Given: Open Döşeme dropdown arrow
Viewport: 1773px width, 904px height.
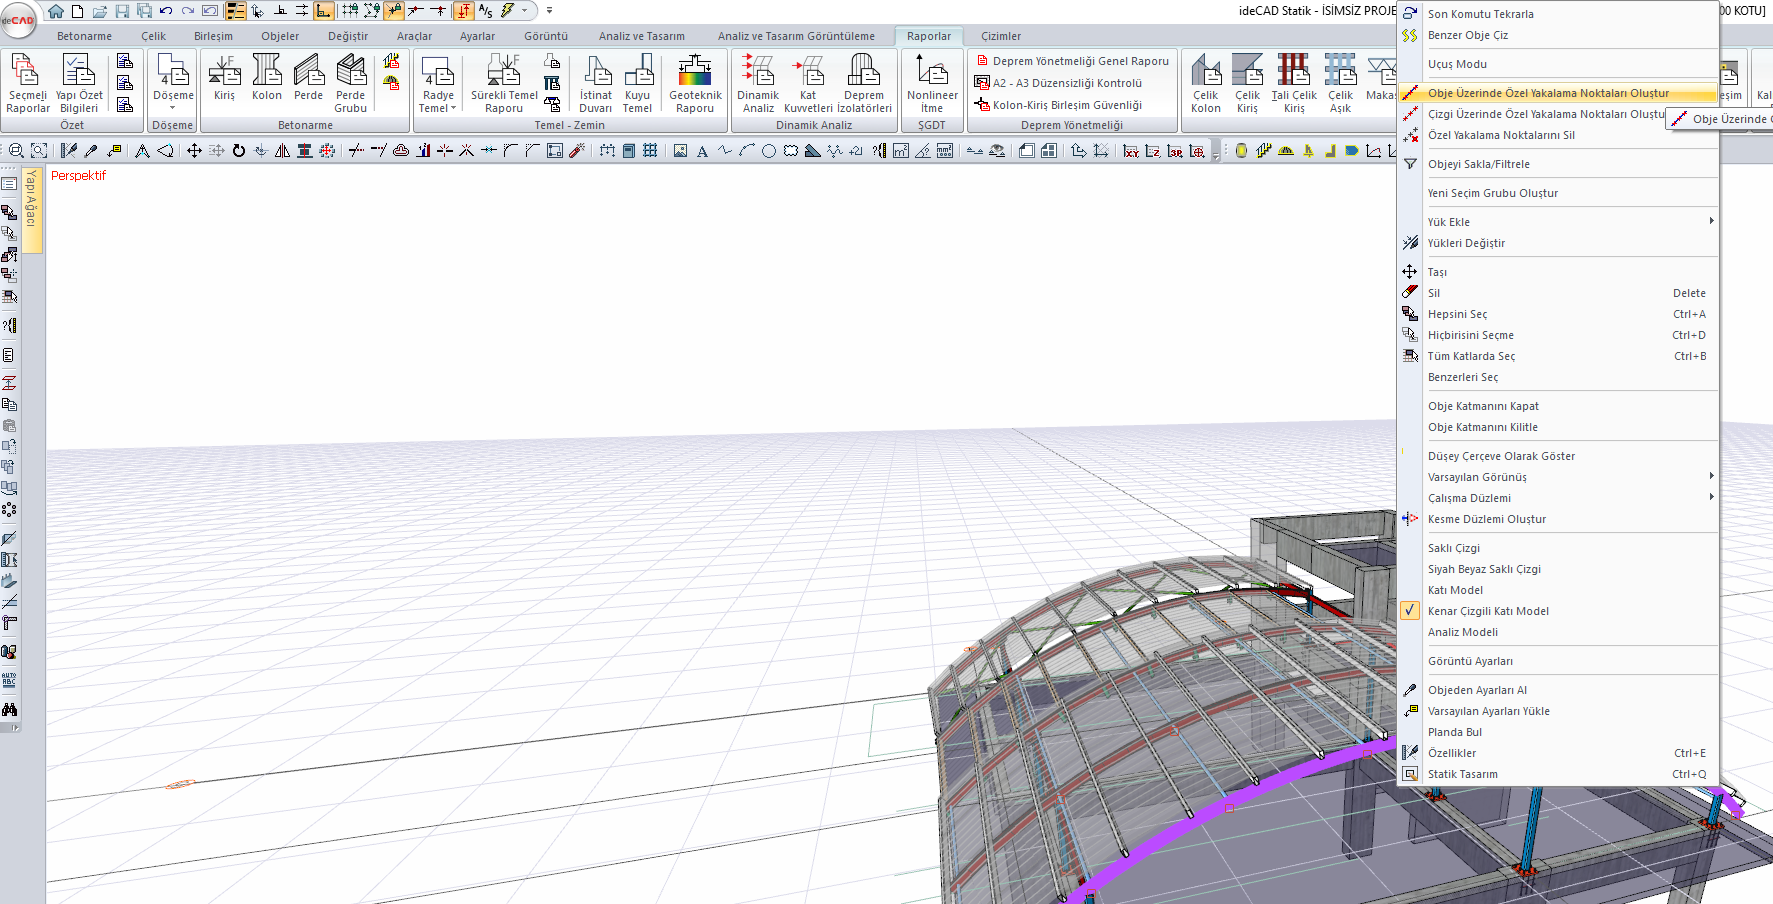Looking at the screenshot, I should point(173,108).
